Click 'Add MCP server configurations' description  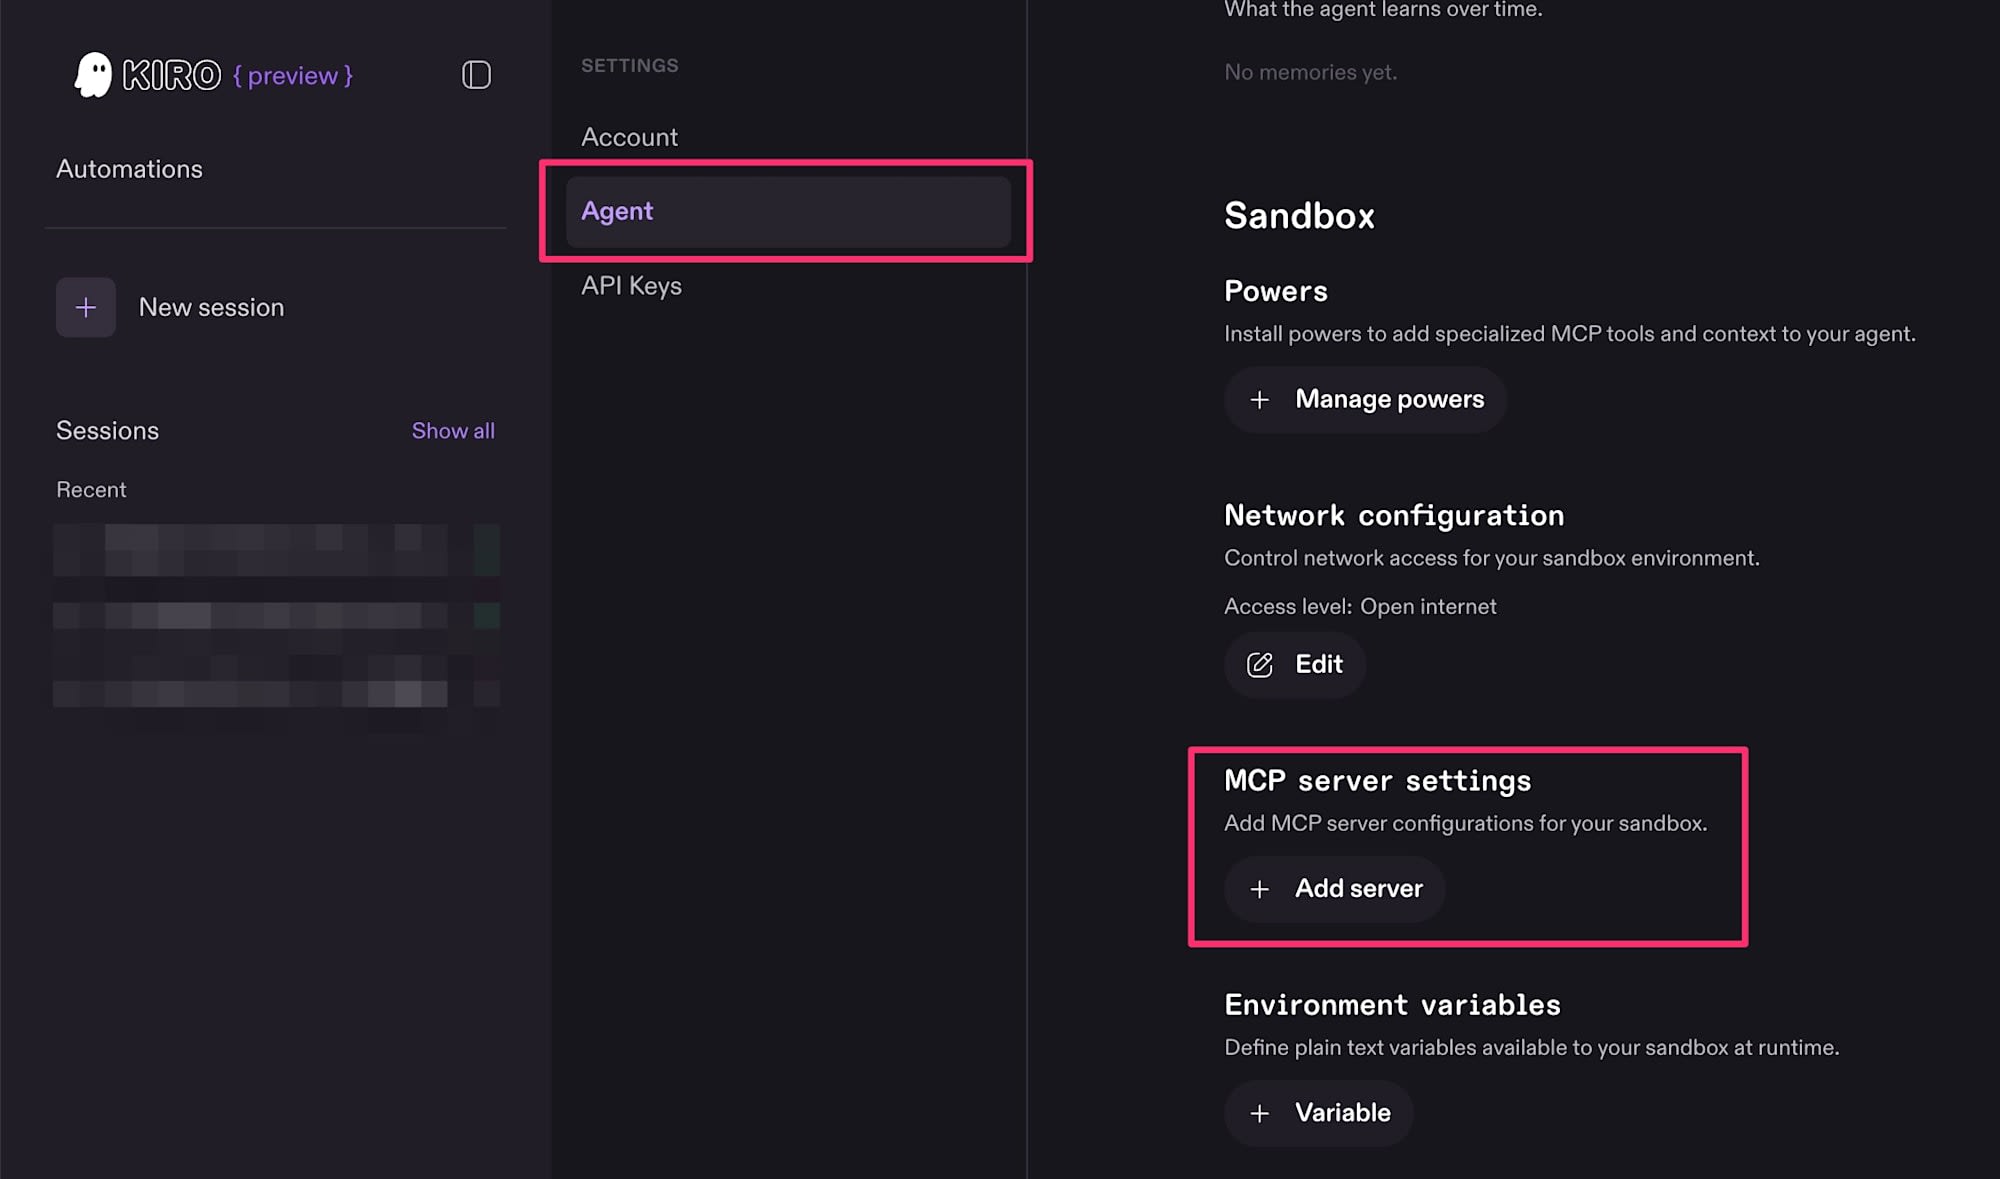point(1466,823)
